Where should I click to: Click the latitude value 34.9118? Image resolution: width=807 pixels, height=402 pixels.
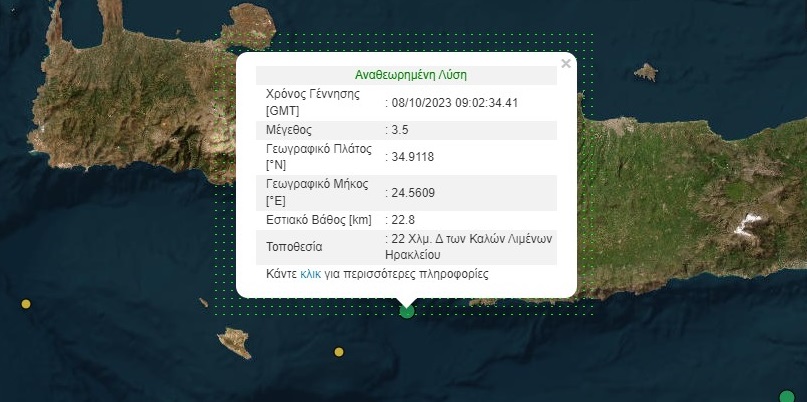point(412,156)
